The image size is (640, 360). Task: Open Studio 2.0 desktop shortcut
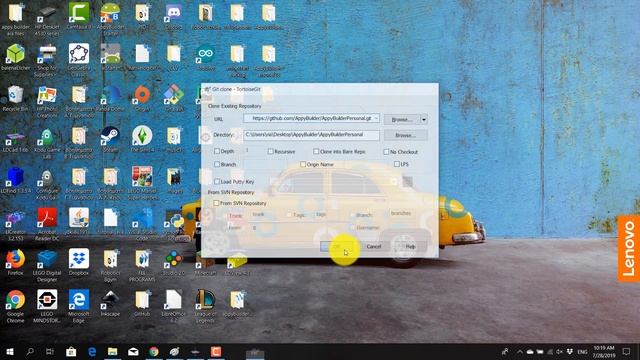click(x=174, y=262)
